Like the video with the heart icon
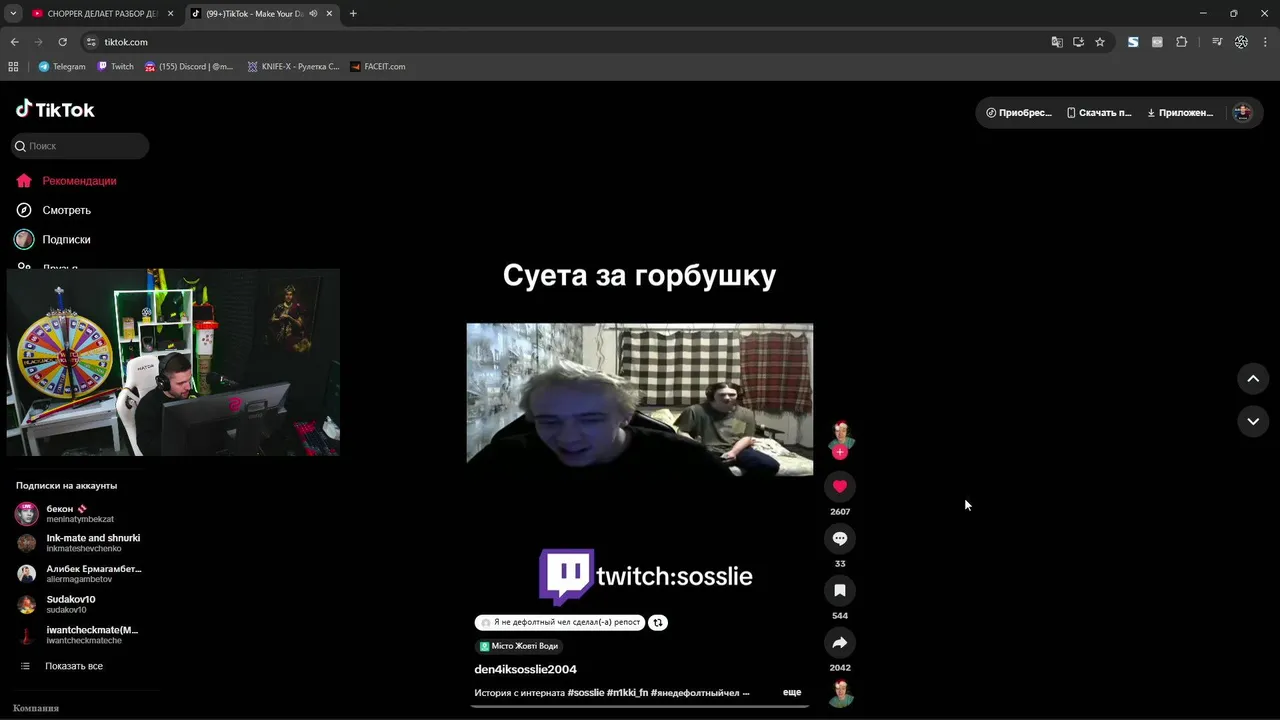1280x720 pixels. click(840, 486)
